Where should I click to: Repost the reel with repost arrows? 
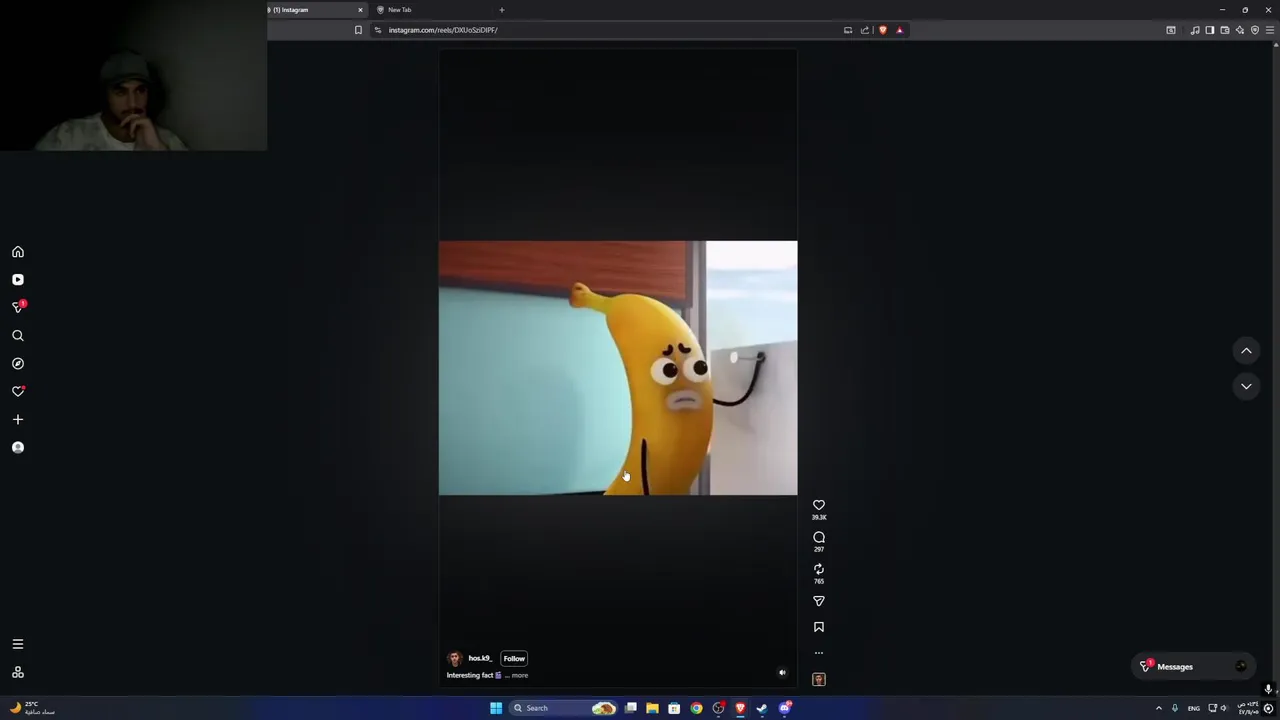(819, 569)
